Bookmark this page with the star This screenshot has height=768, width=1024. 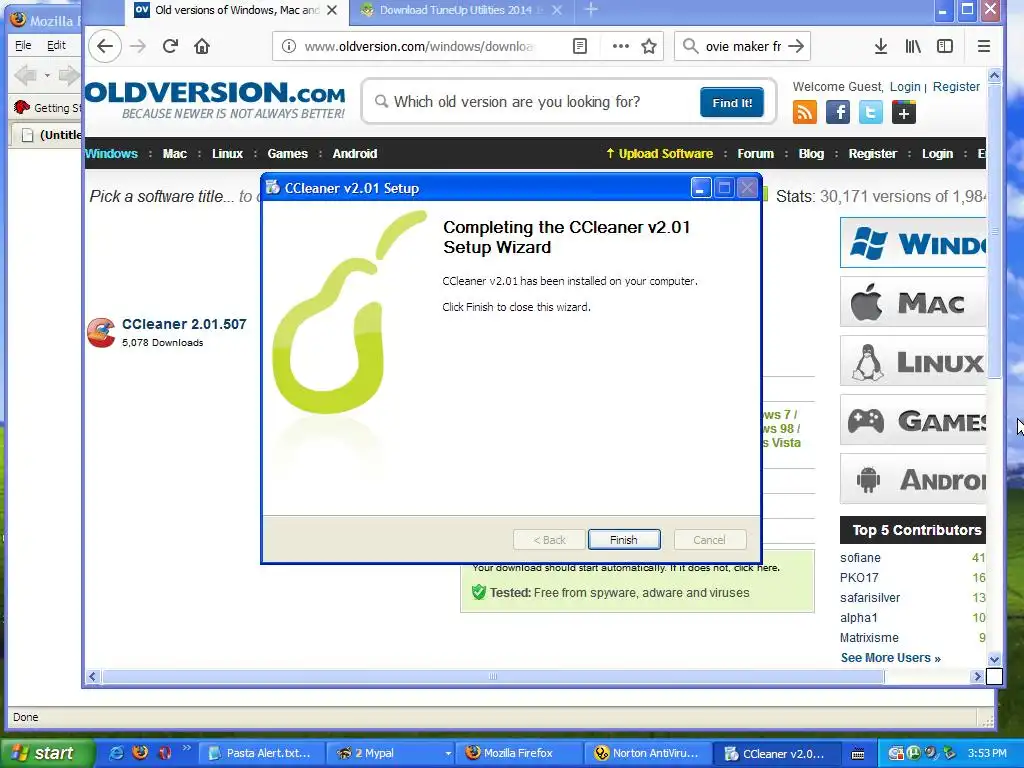coord(648,46)
